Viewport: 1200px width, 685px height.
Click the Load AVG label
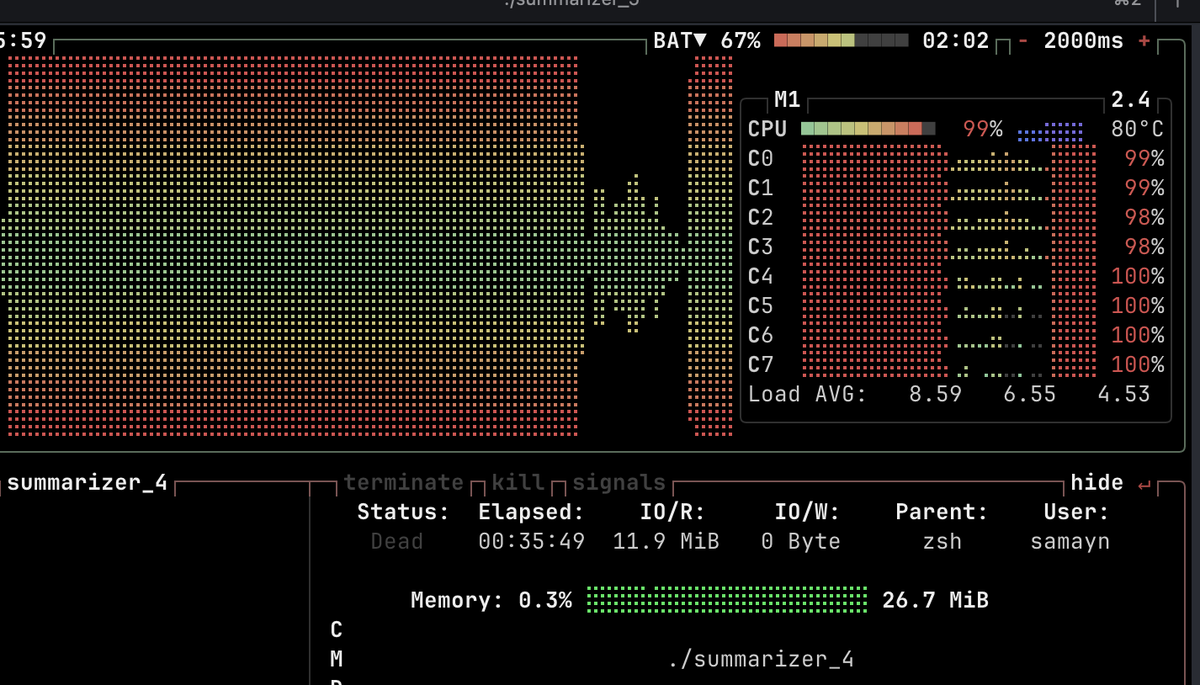[x=807, y=394]
